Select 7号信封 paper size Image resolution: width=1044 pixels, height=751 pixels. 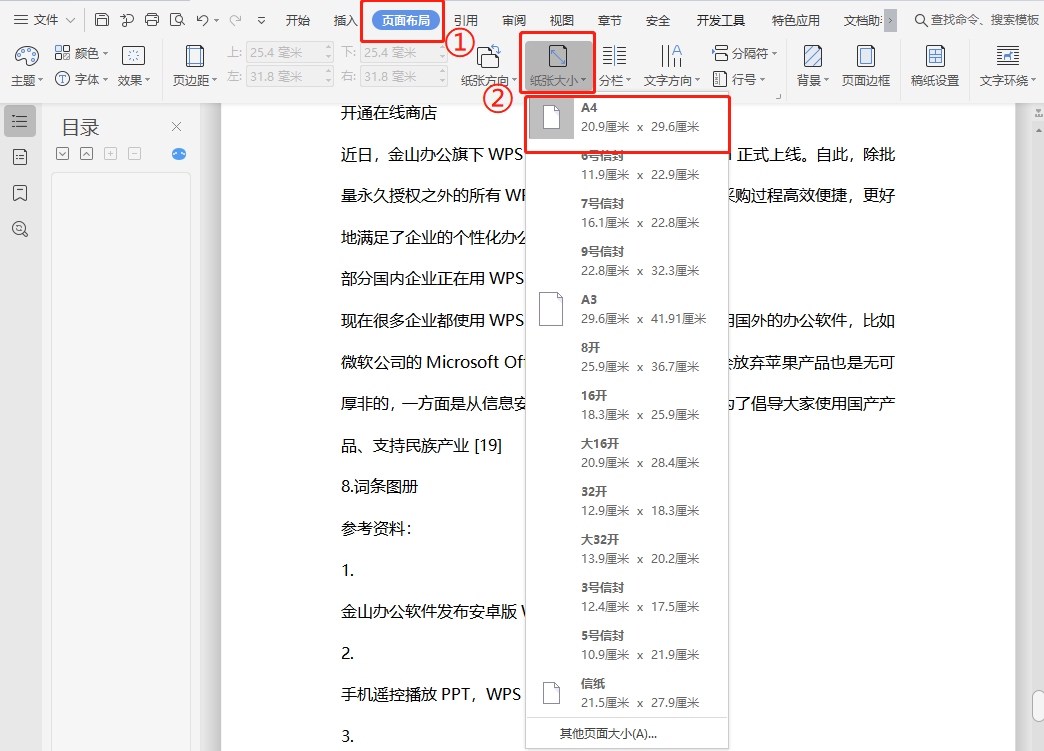pyautogui.click(x=627, y=213)
